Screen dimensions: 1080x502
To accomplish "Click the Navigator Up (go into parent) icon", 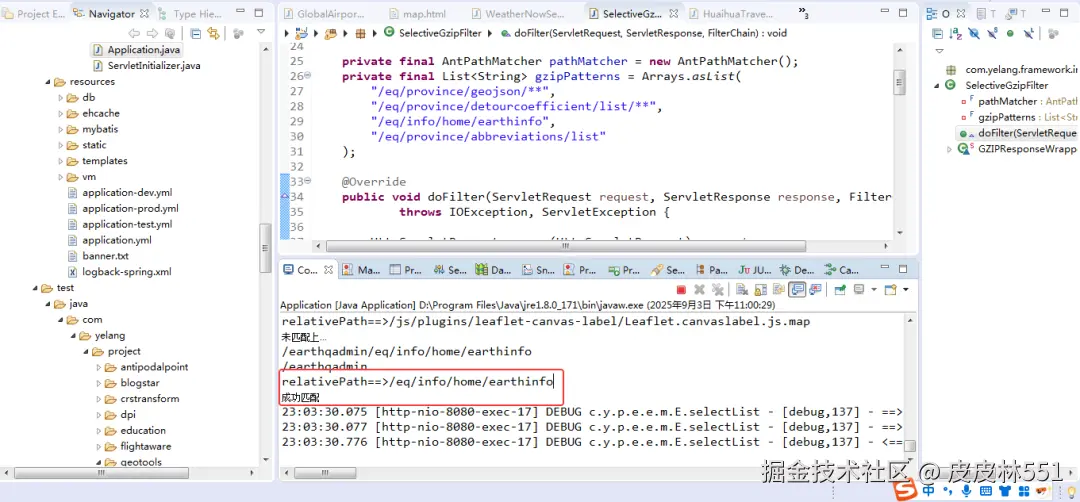I will point(169,33).
